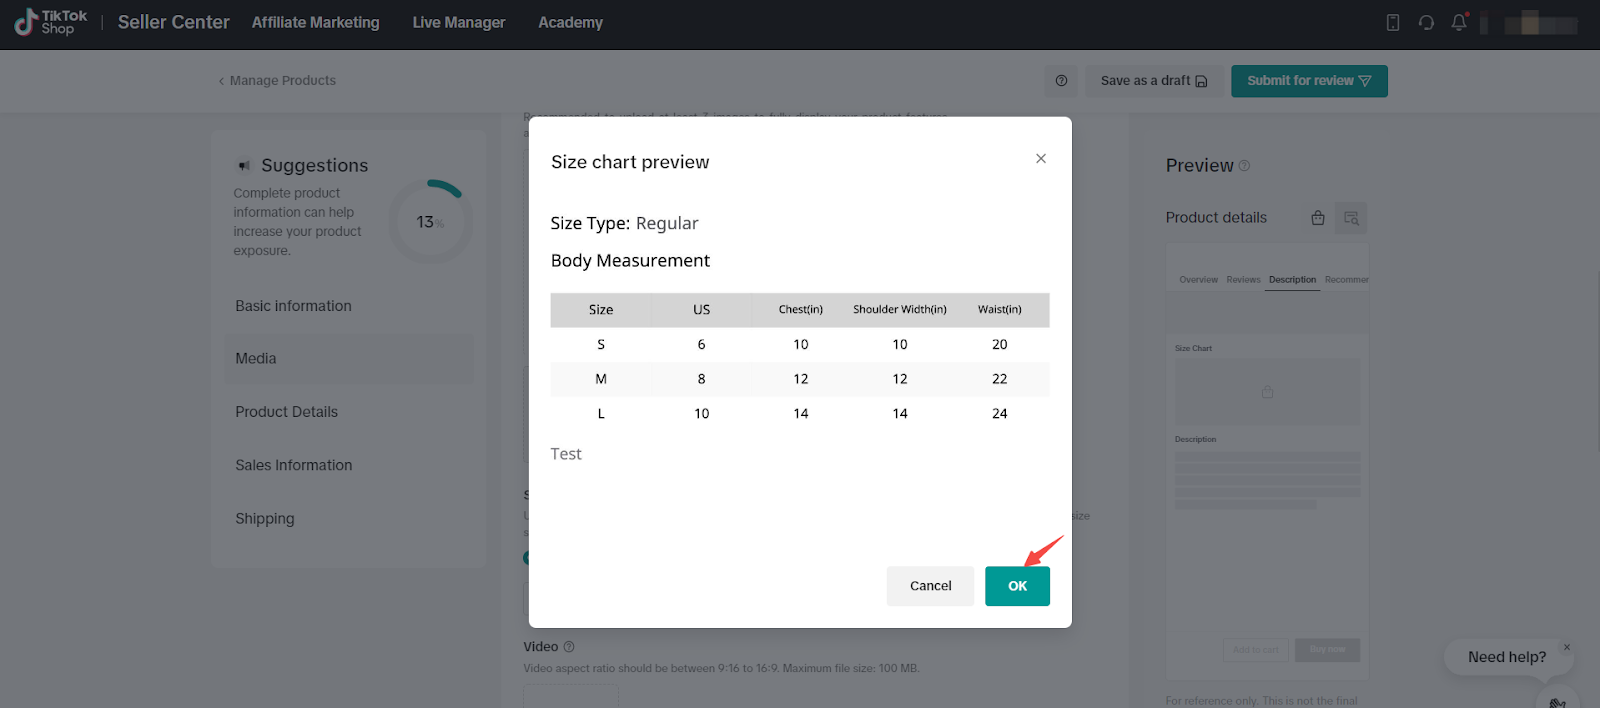Confirm the size chart with OK
Screen dimensions: 1600x708
coord(1017,586)
